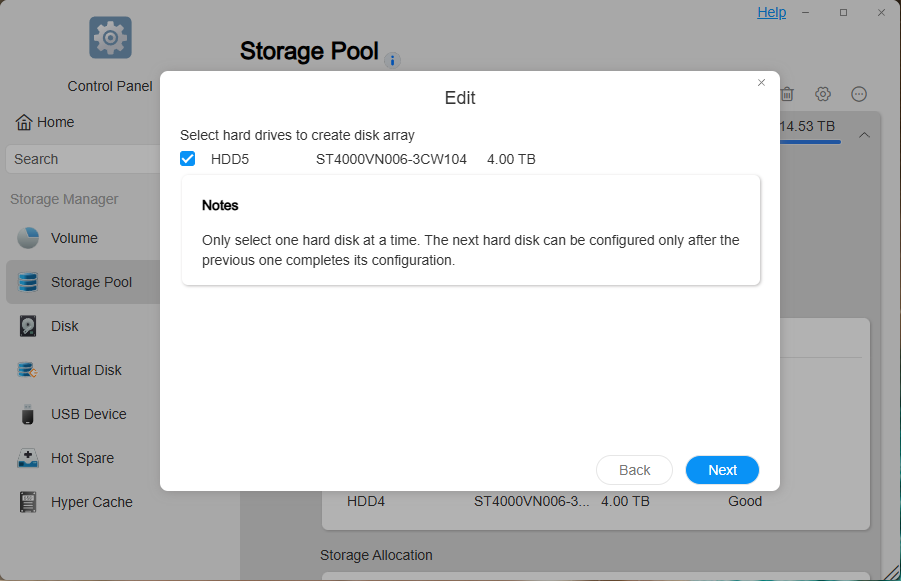Click the Hyper Cache icon
This screenshot has width=901, height=581.
(x=28, y=502)
